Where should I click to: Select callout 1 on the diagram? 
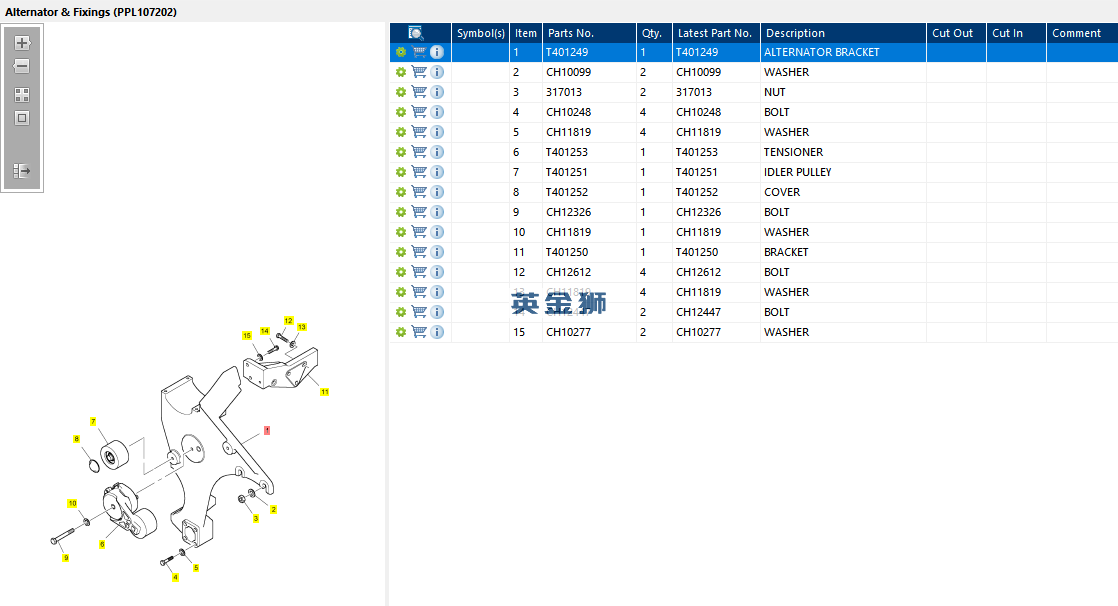267,431
